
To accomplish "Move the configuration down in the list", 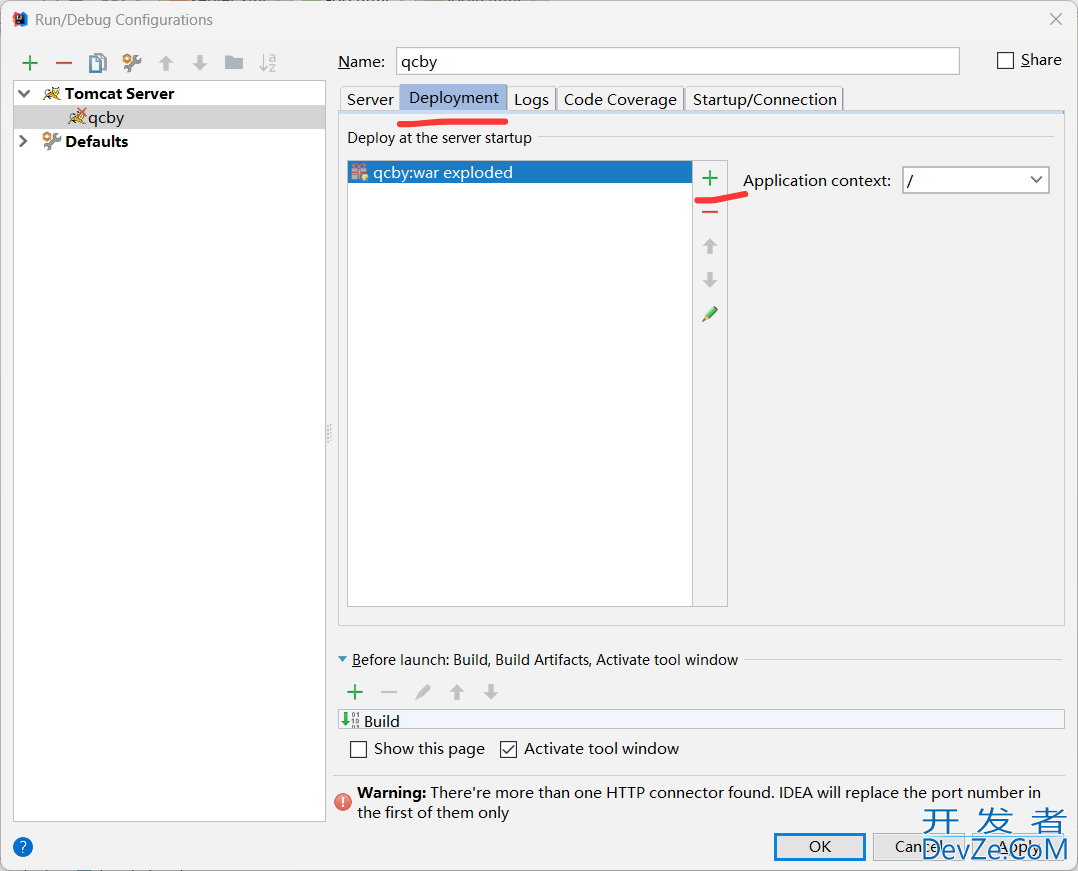I will tap(199, 63).
